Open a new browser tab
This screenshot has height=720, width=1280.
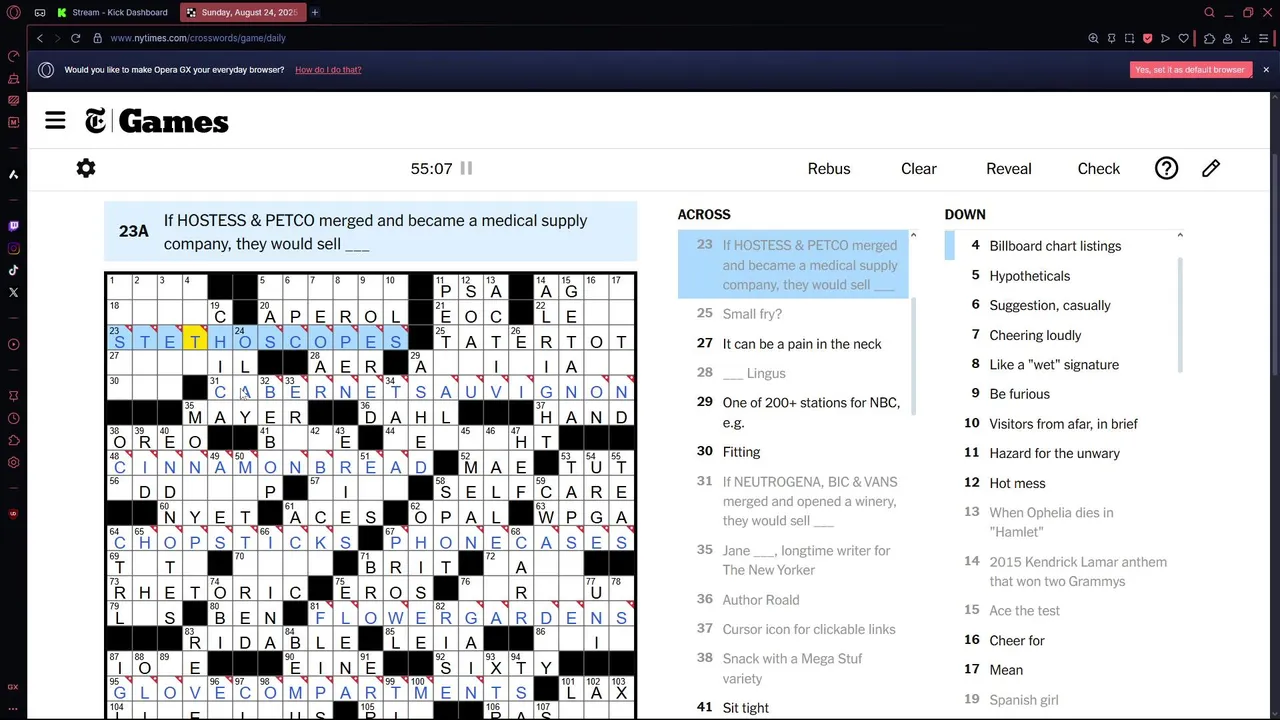tap(314, 12)
